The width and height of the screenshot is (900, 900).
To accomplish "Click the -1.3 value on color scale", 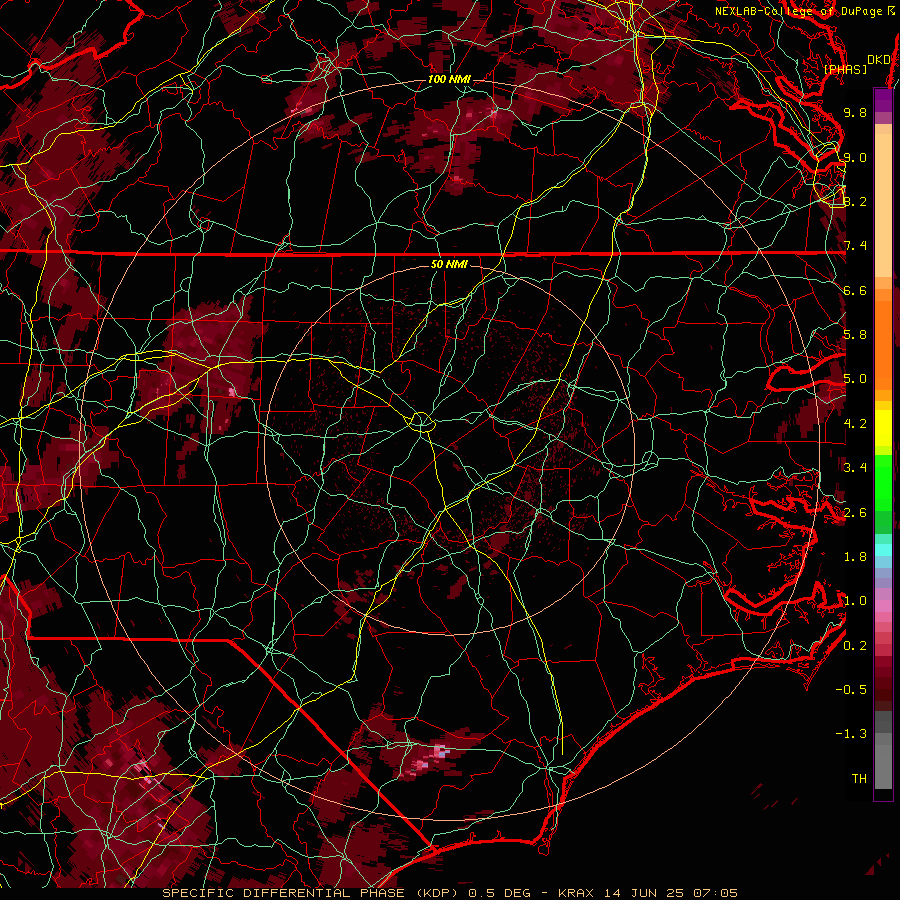I will (851, 734).
